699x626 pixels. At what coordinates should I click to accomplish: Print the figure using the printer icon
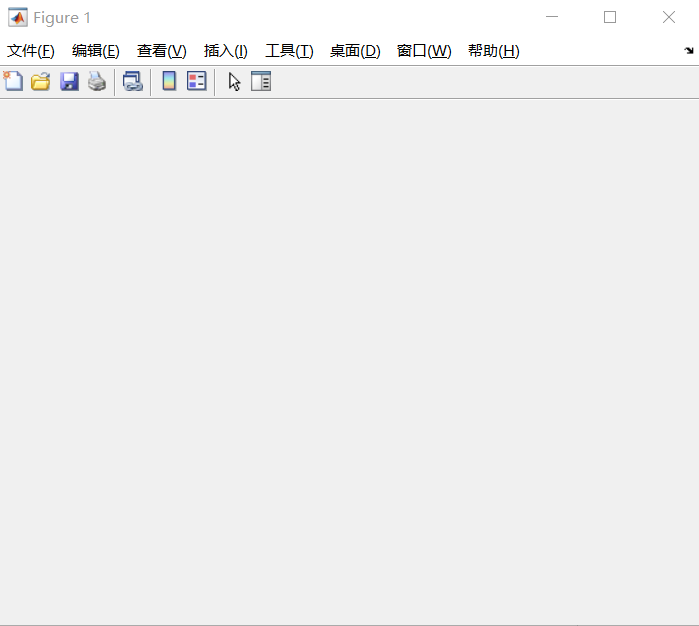click(x=97, y=82)
